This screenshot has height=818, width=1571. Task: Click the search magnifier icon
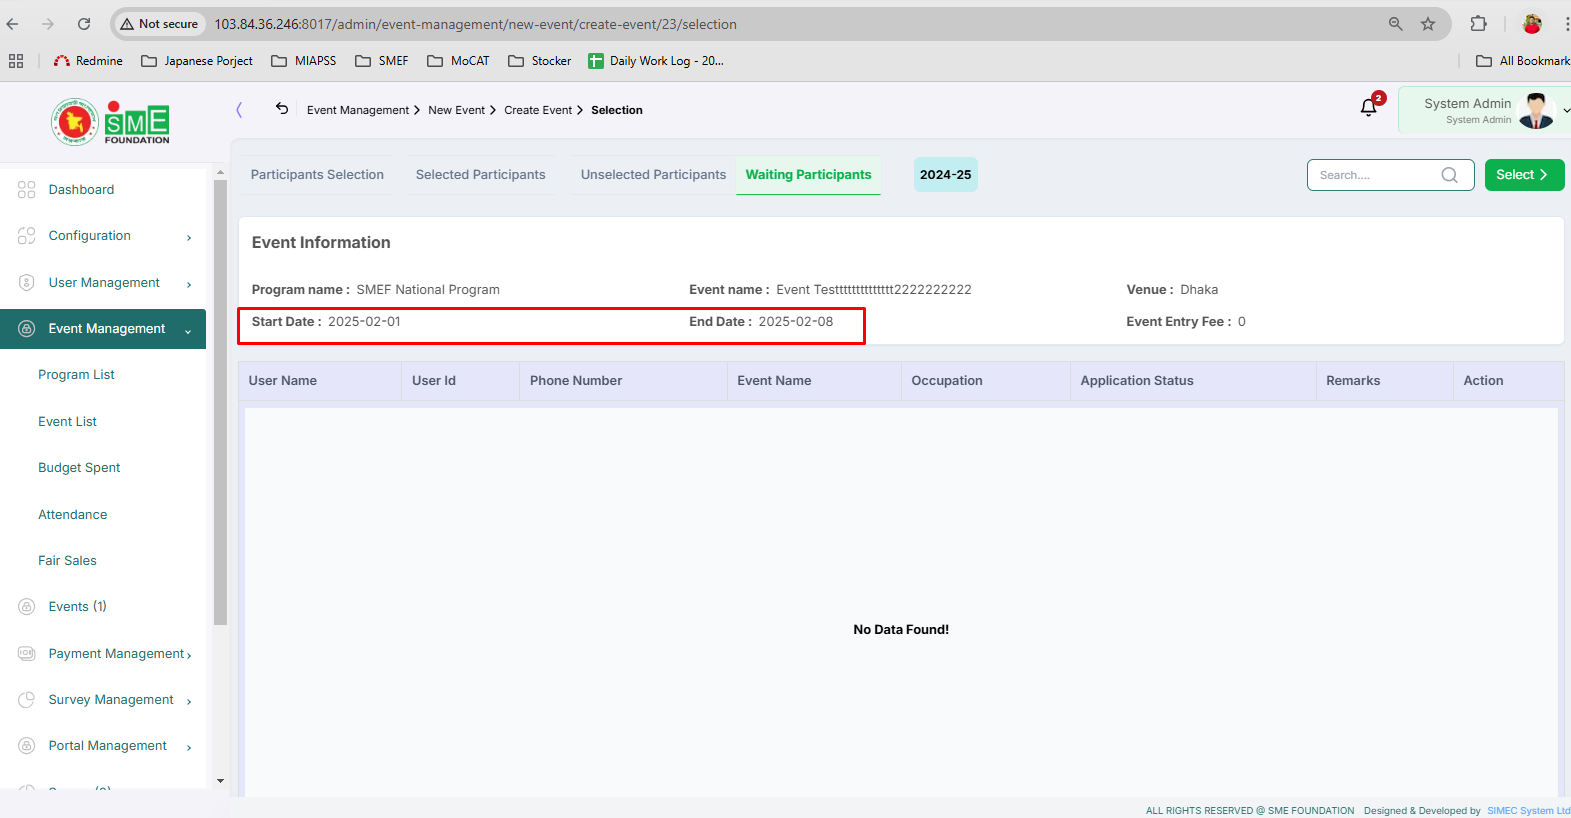(x=1449, y=175)
